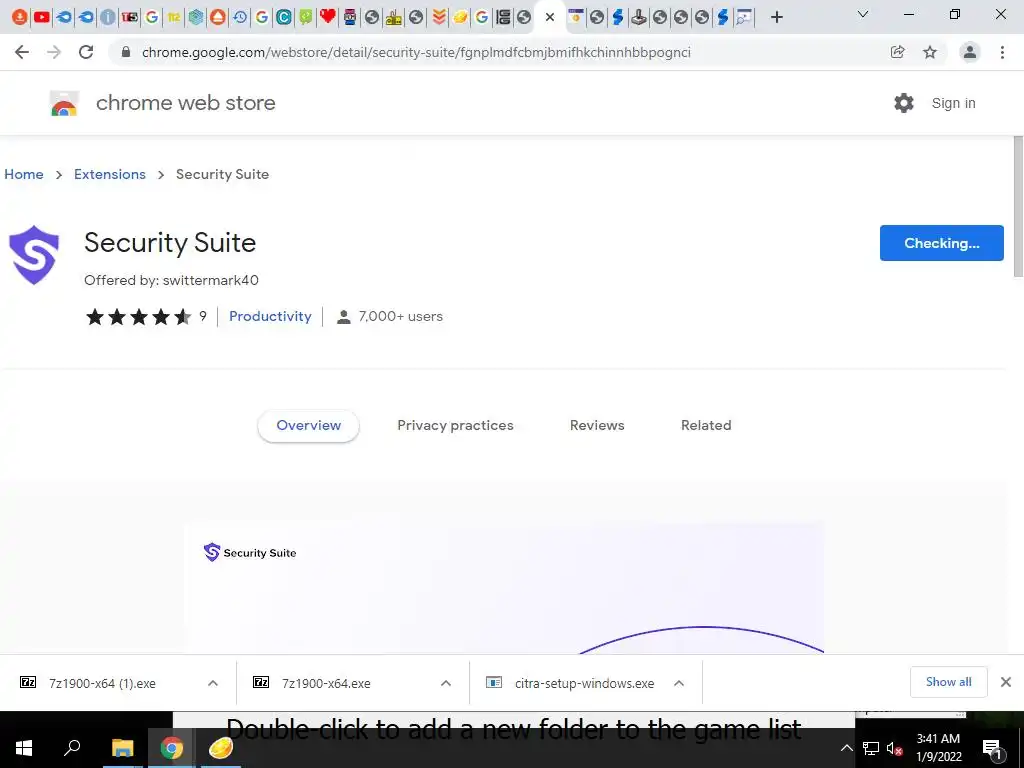Viewport: 1024px width, 768px height.
Task: Go back to the previous page
Action: click(x=22, y=52)
